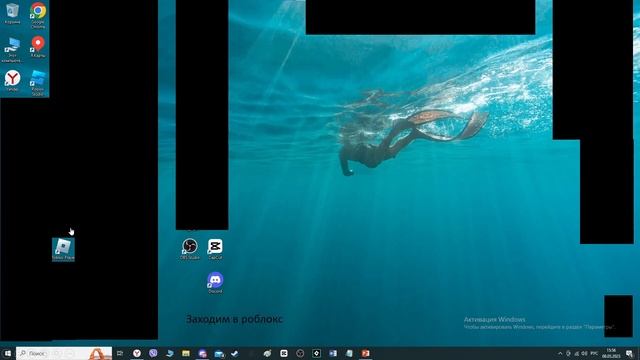The width and height of the screenshot is (640, 360).
Task: Select the Roblox Player desktop icon
Action: [x=63, y=249]
